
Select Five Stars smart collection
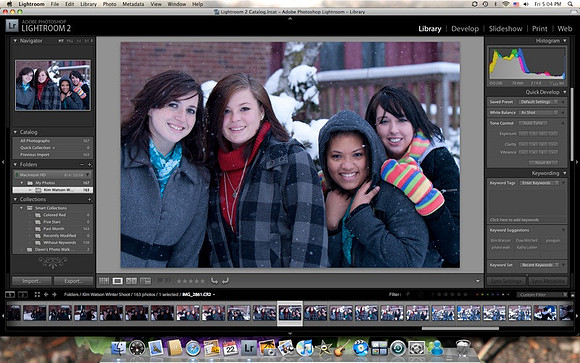click(x=53, y=222)
